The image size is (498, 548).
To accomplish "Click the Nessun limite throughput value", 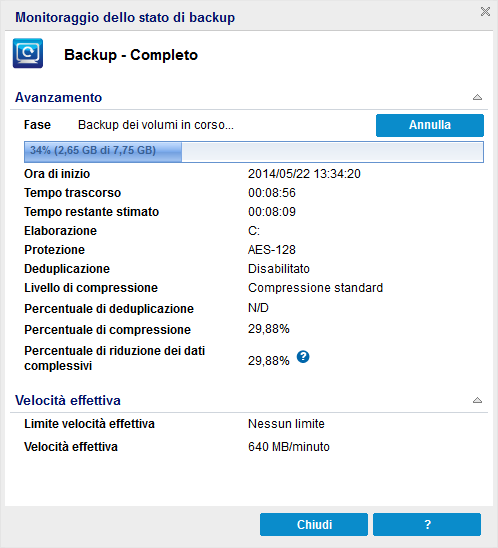I will pos(286,424).
